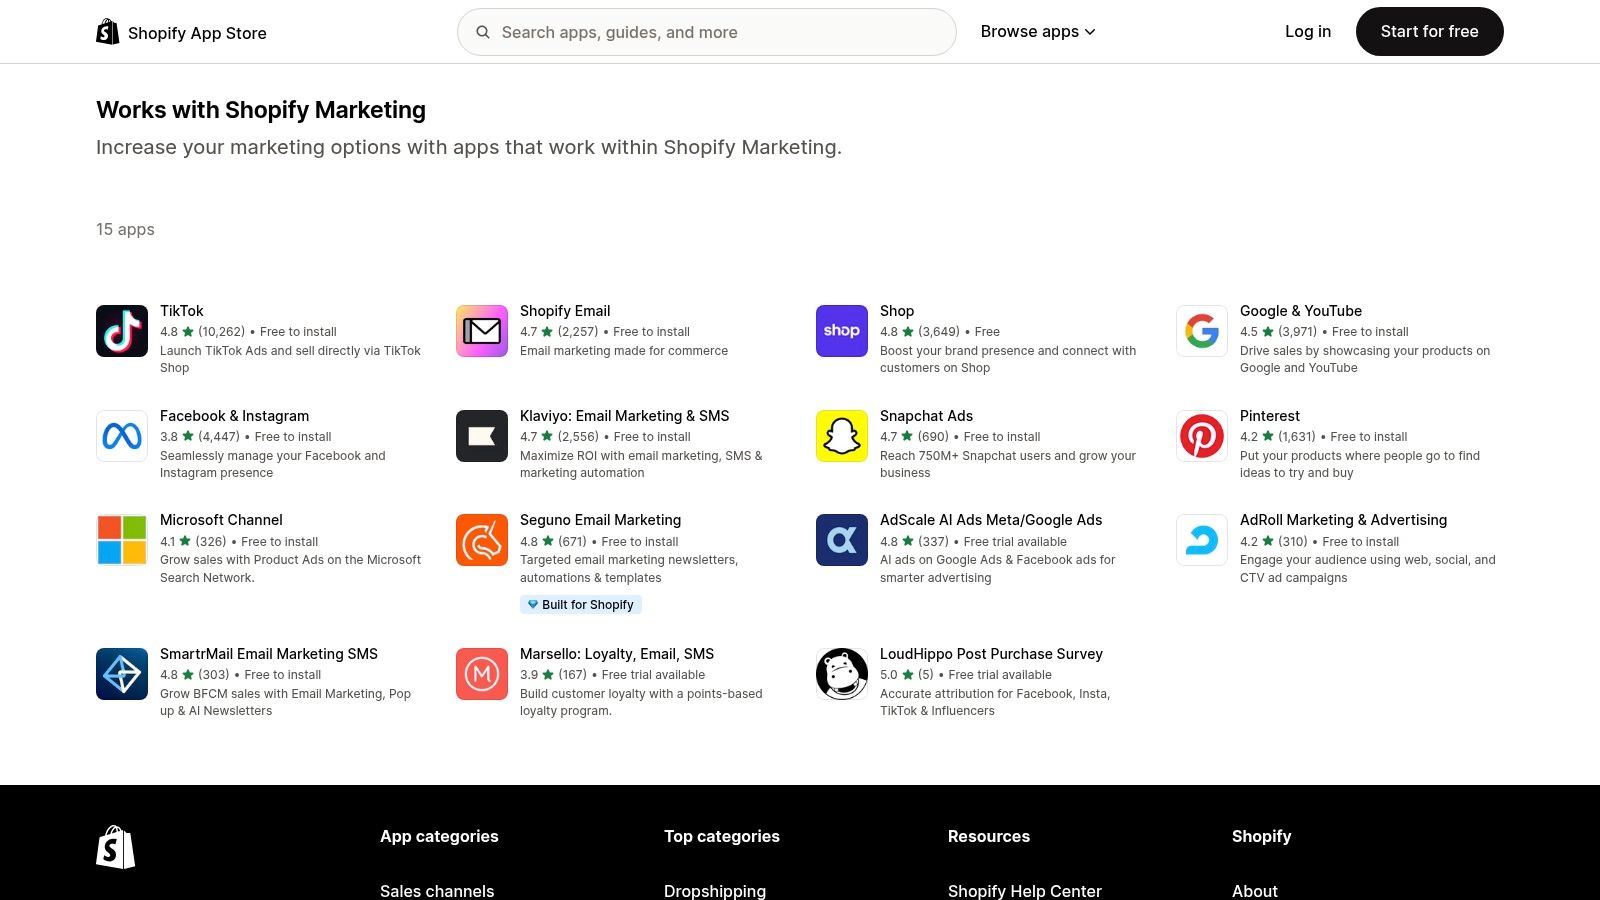Open the Shopify App Store home link

181,32
